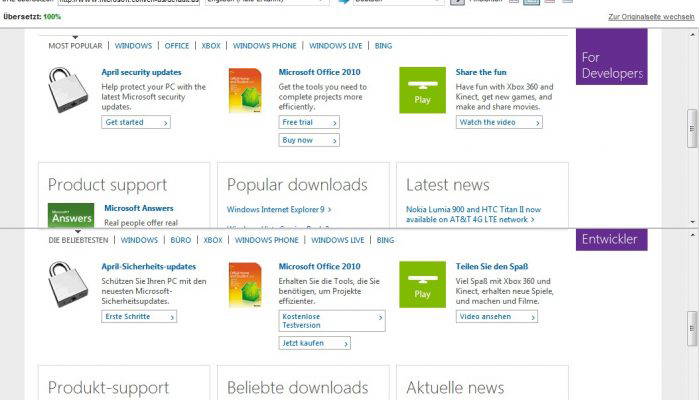Screen dimensions: 700x400
Task: Open the Microsoft Office 2010 link in German pane
Action: pos(320,267)
